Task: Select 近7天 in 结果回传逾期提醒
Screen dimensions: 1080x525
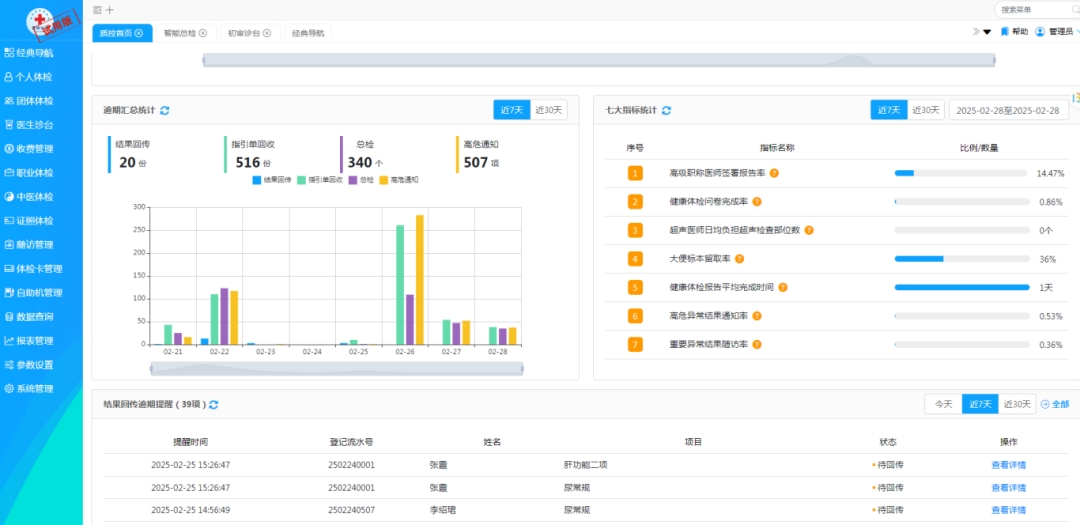Action: (x=980, y=404)
